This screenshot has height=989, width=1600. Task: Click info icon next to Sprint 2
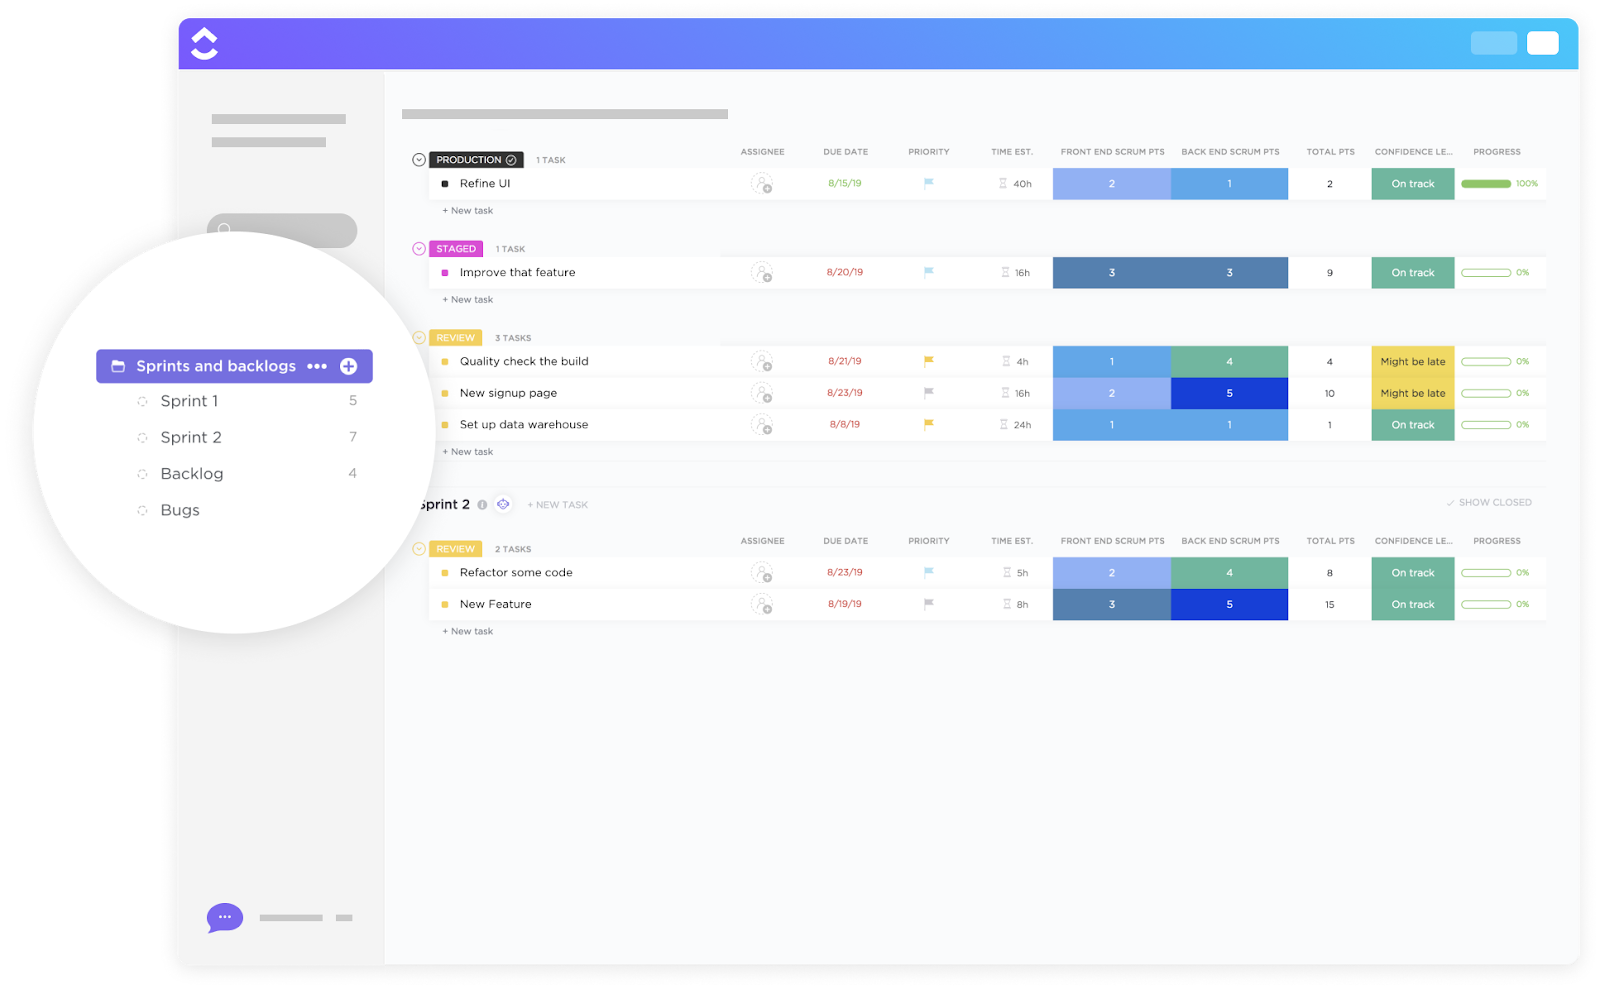tap(482, 505)
